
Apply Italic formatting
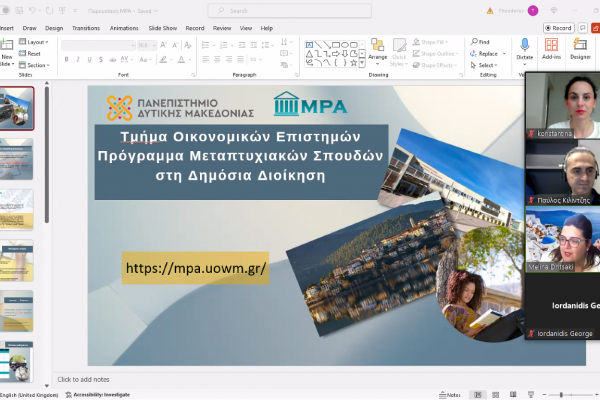point(78,59)
